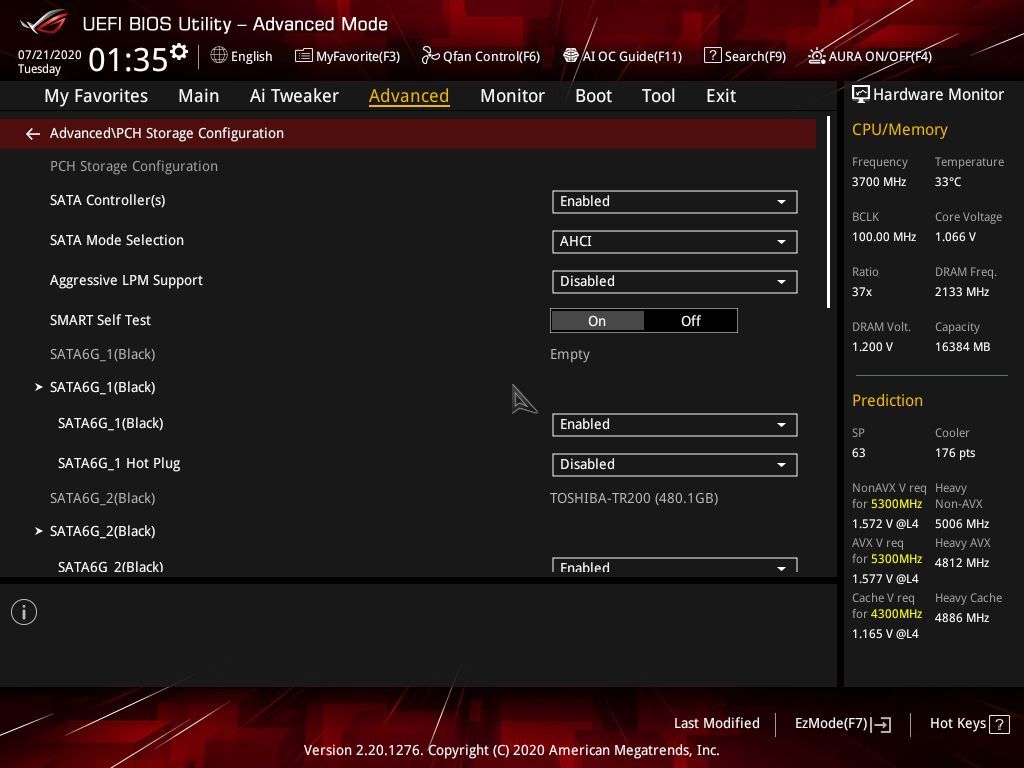The height and width of the screenshot is (768, 1024).
Task: Open MyFavorite list icon
Action: click(303, 56)
